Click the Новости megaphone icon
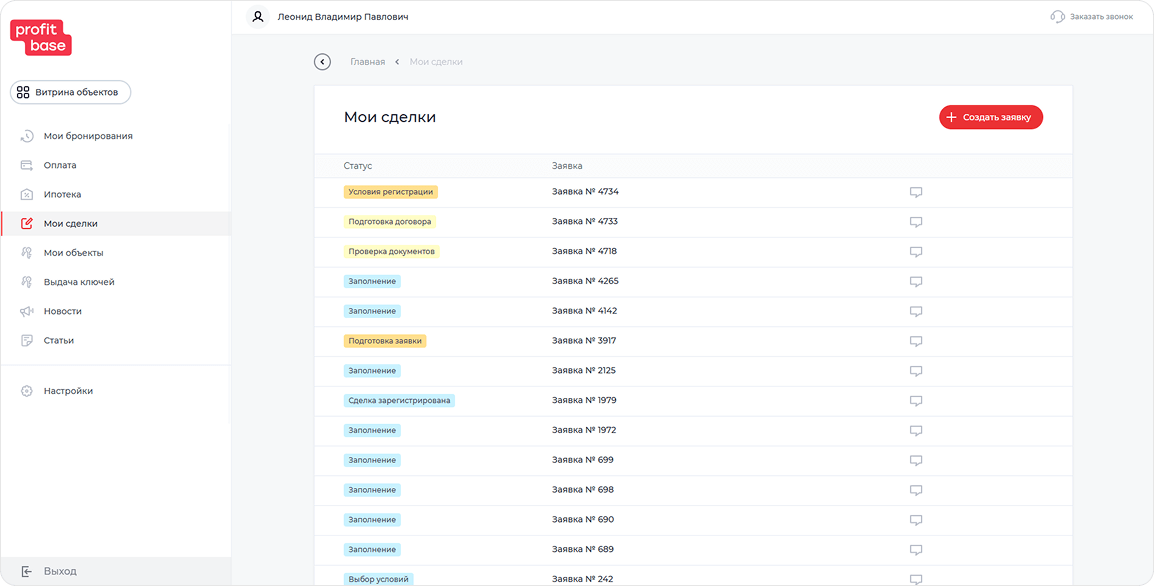 pyautogui.click(x=26, y=311)
